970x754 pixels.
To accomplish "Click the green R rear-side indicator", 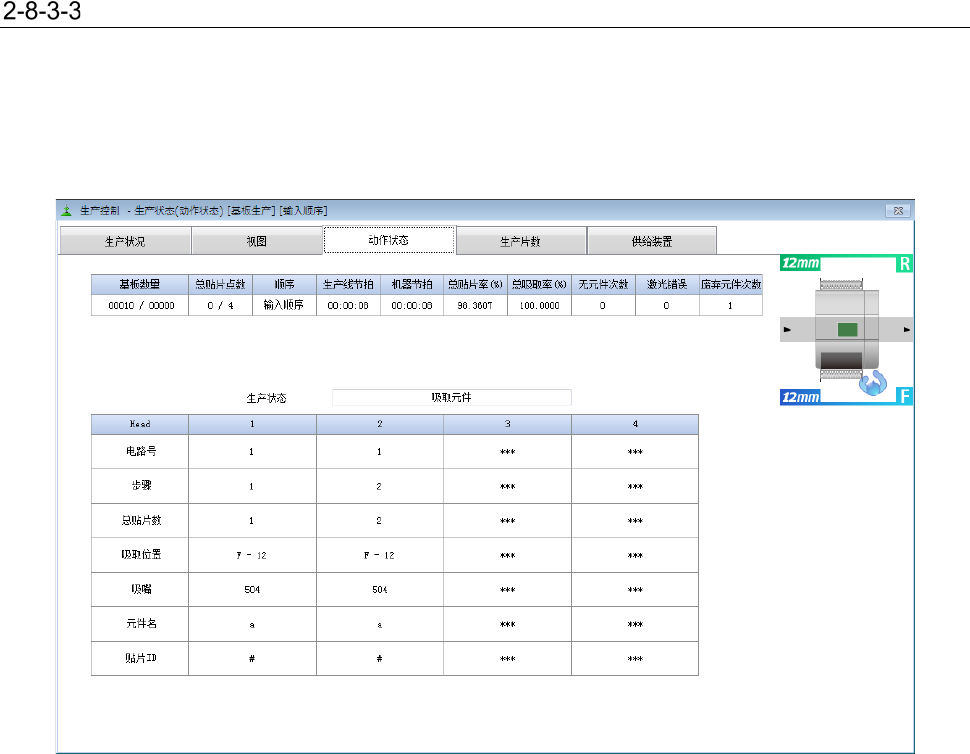I will [x=904, y=263].
